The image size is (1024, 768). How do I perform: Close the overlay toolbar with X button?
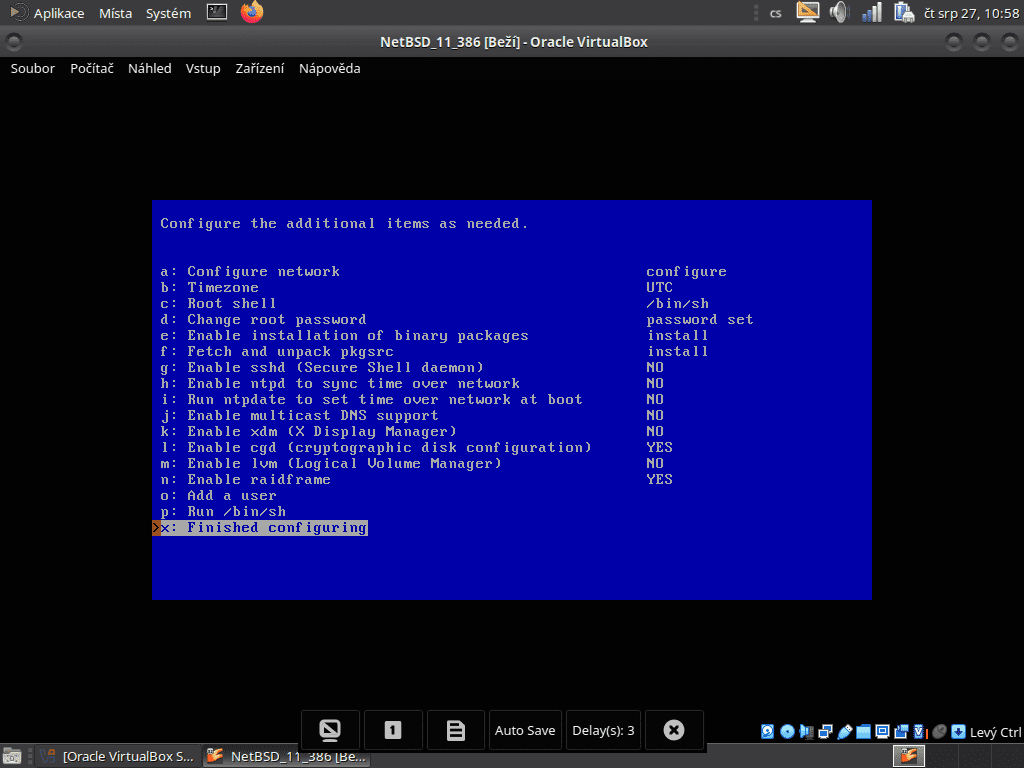pos(674,730)
